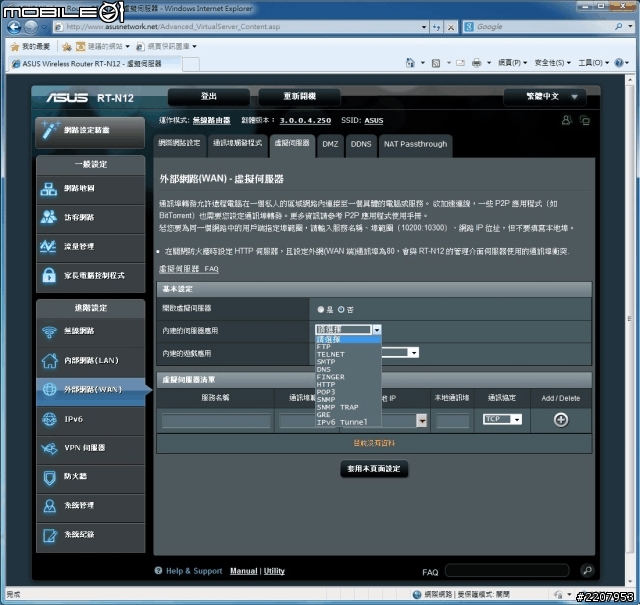Choose IPv6 Tunnel from the list
Viewport: 640px width, 605px height.
348,423
